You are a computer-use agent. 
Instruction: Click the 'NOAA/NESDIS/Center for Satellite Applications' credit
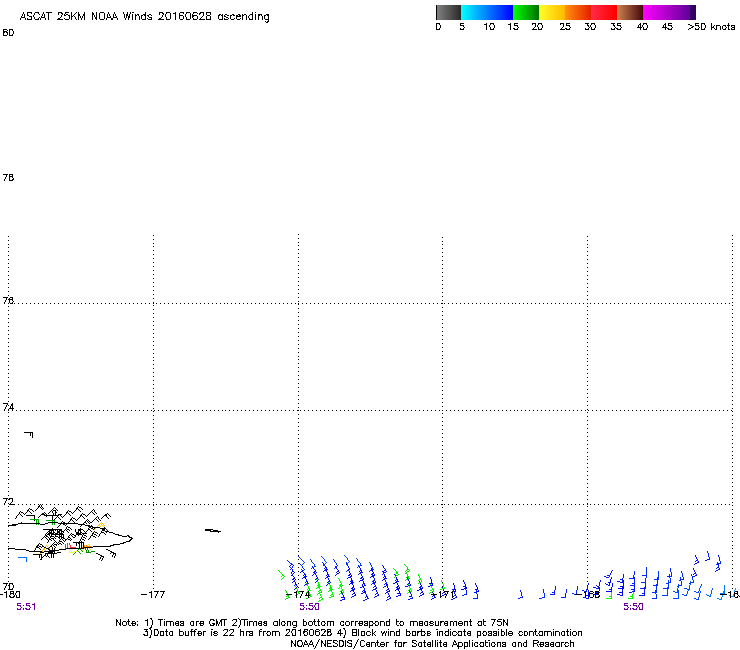pos(432,644)
